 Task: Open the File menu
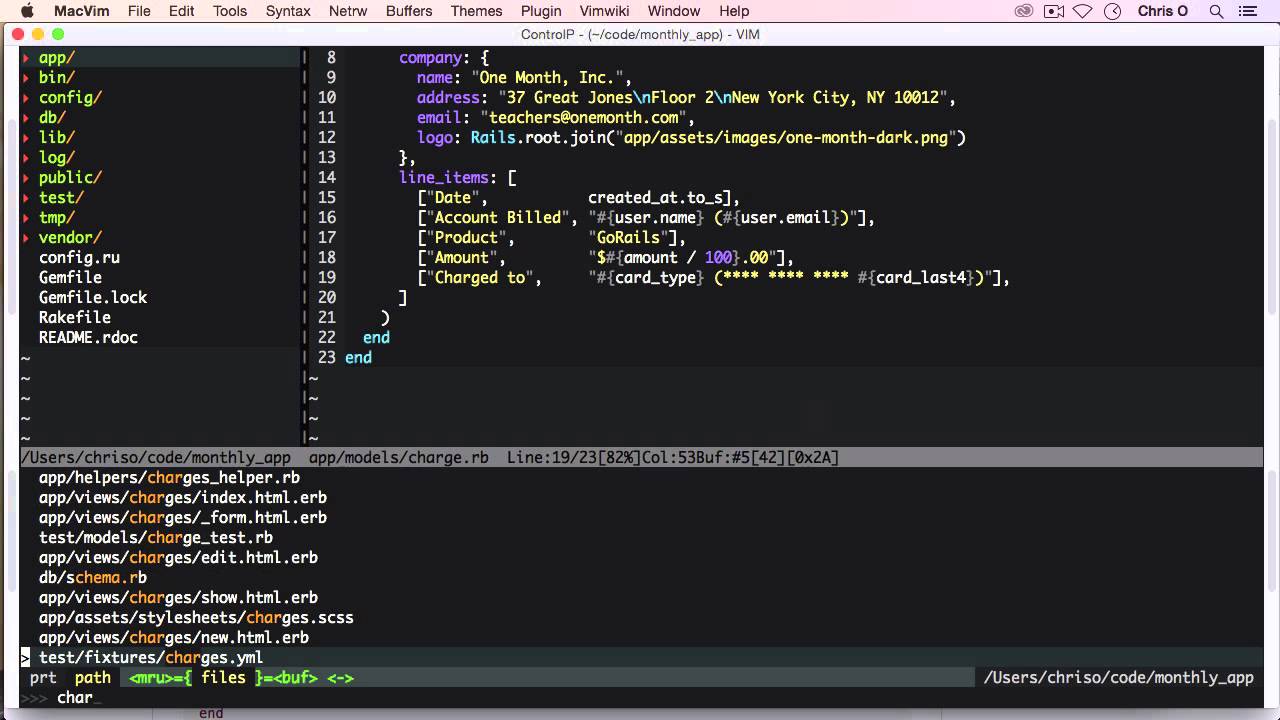139,11
